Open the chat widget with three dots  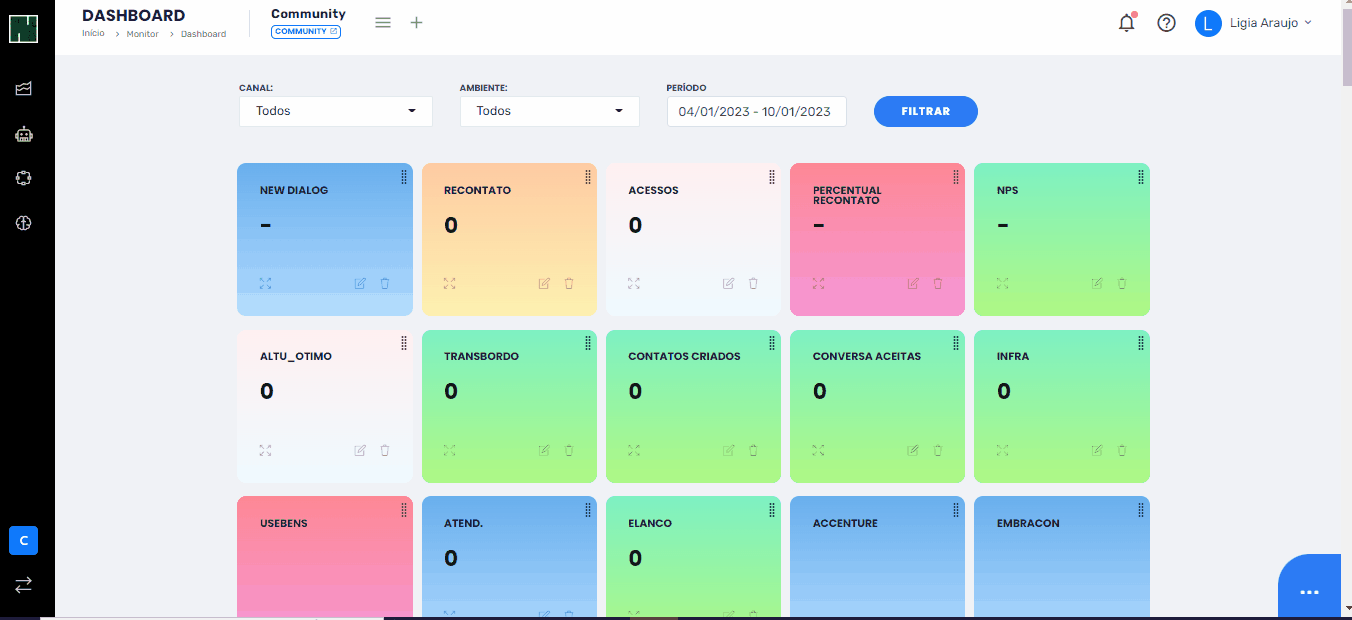(x=1309, y=592)
